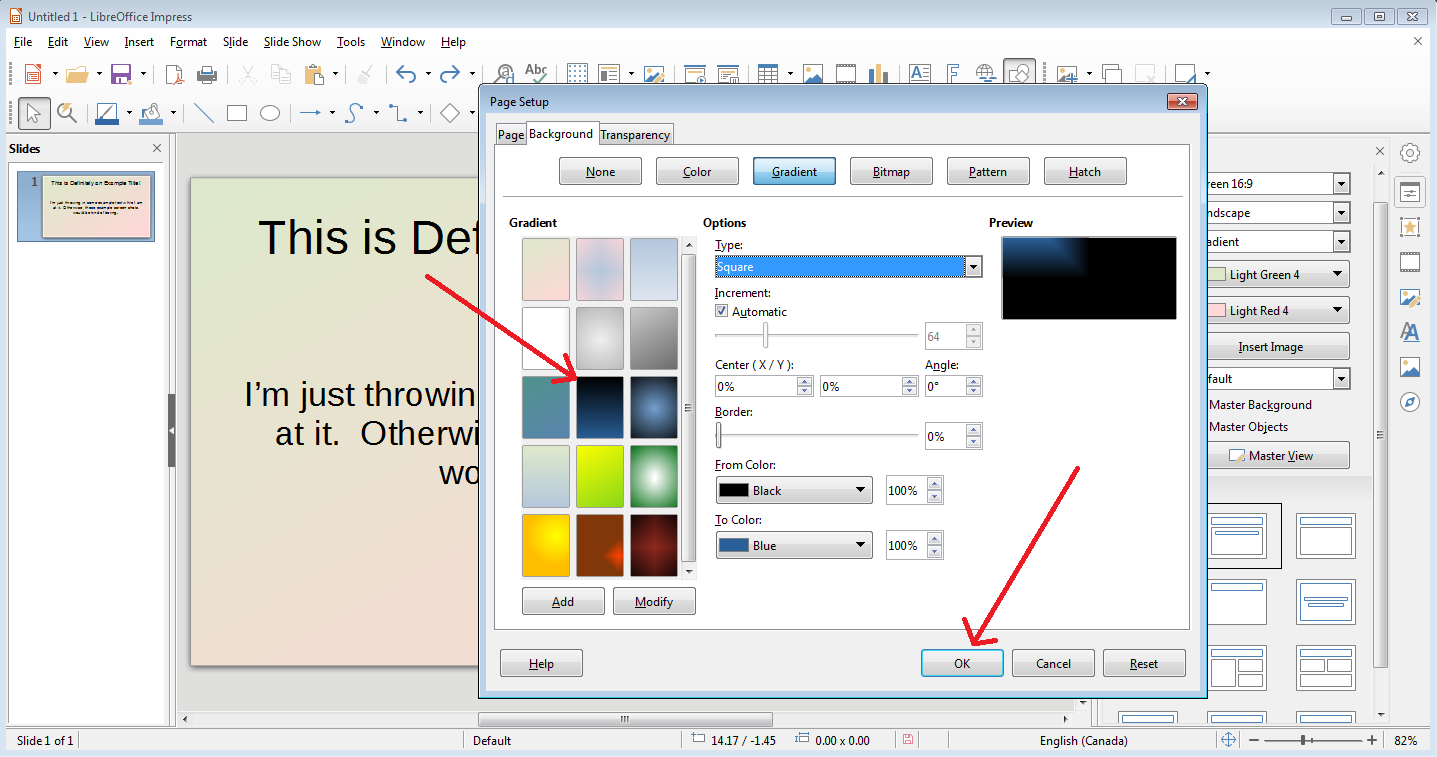Open sidebar Navigator compass icon

pyautogui.click(x=1410, y=401)
